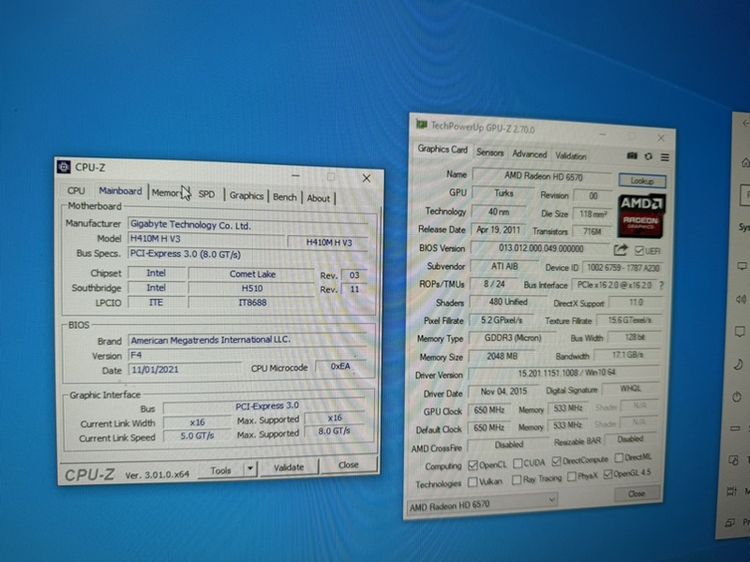The height and width of the screenshot is (562, 750).
Task: Click the BIOS Version field 013.012.000.049.000000
Action: click(x=541, y=248)
